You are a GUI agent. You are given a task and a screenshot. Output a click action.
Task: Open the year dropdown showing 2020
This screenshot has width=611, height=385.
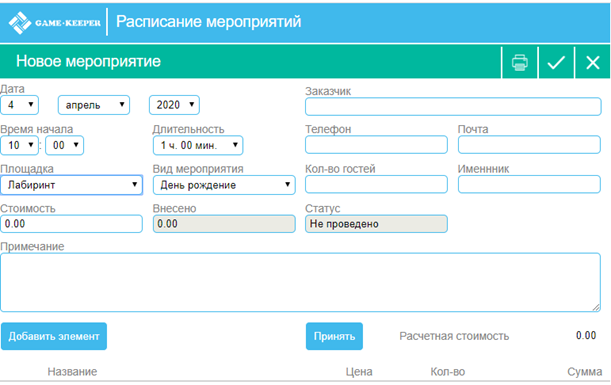pyautogui.click(x=174, y=105)
